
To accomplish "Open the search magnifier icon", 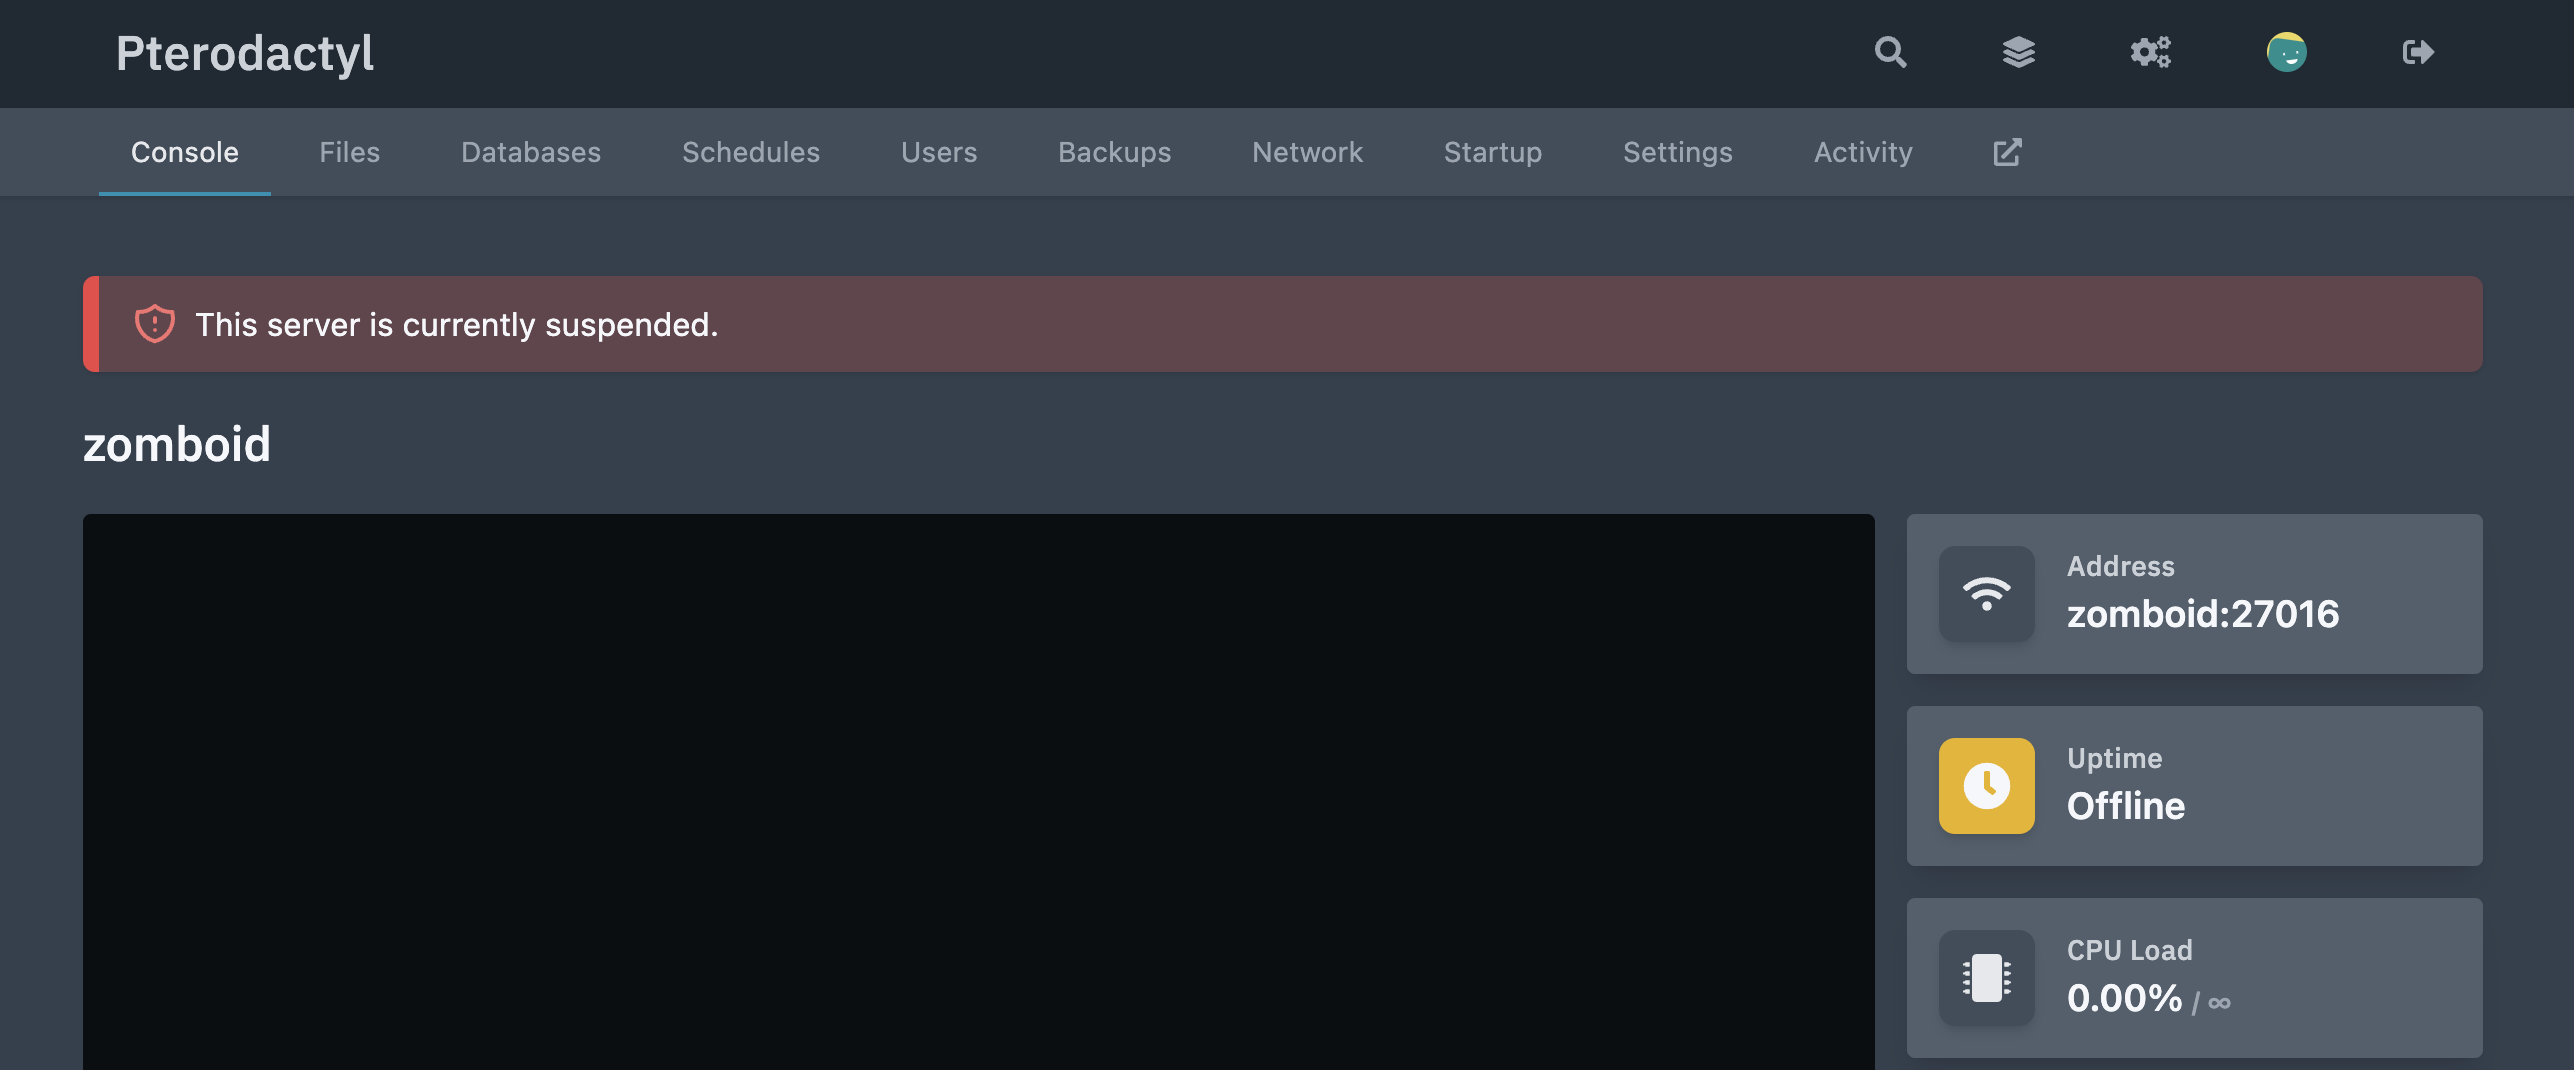I will pos(1890,52).
